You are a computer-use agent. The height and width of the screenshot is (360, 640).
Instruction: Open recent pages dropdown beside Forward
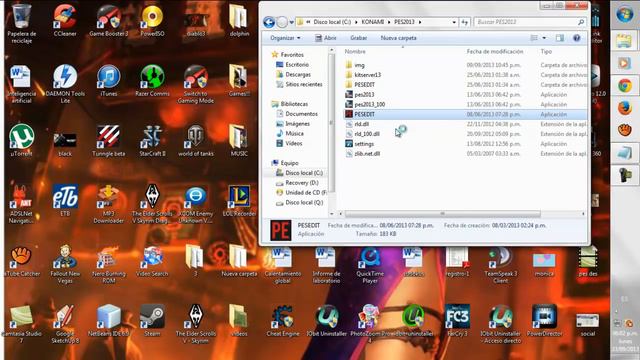click(x=291, y=22)
